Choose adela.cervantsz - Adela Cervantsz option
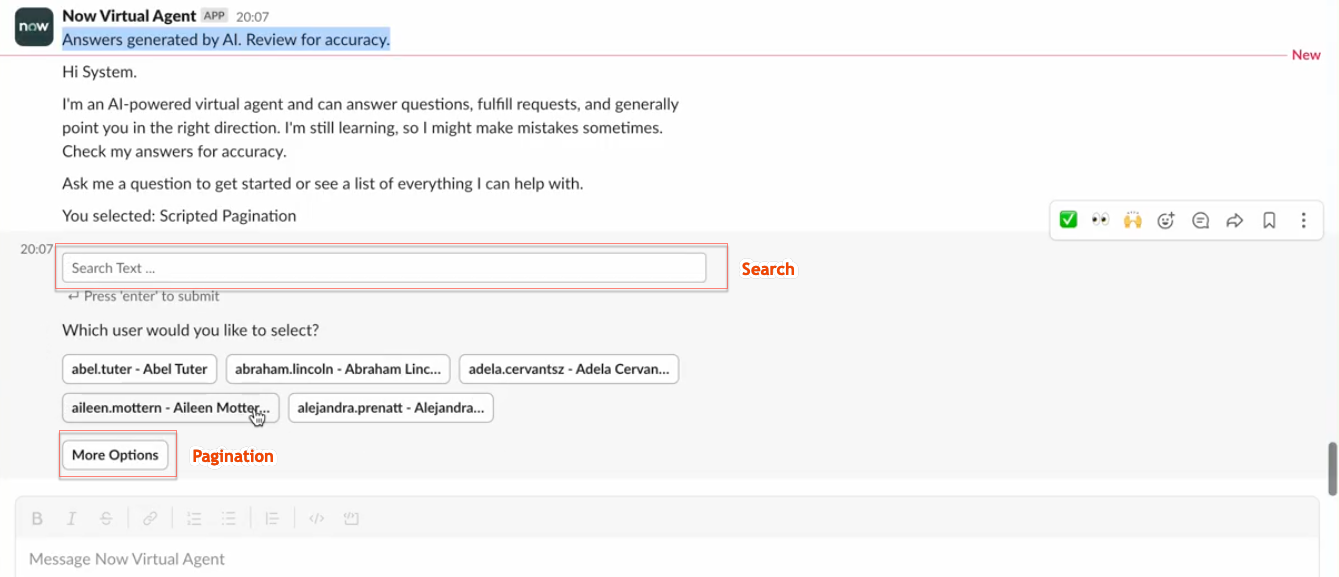 (x=569, y=369)
